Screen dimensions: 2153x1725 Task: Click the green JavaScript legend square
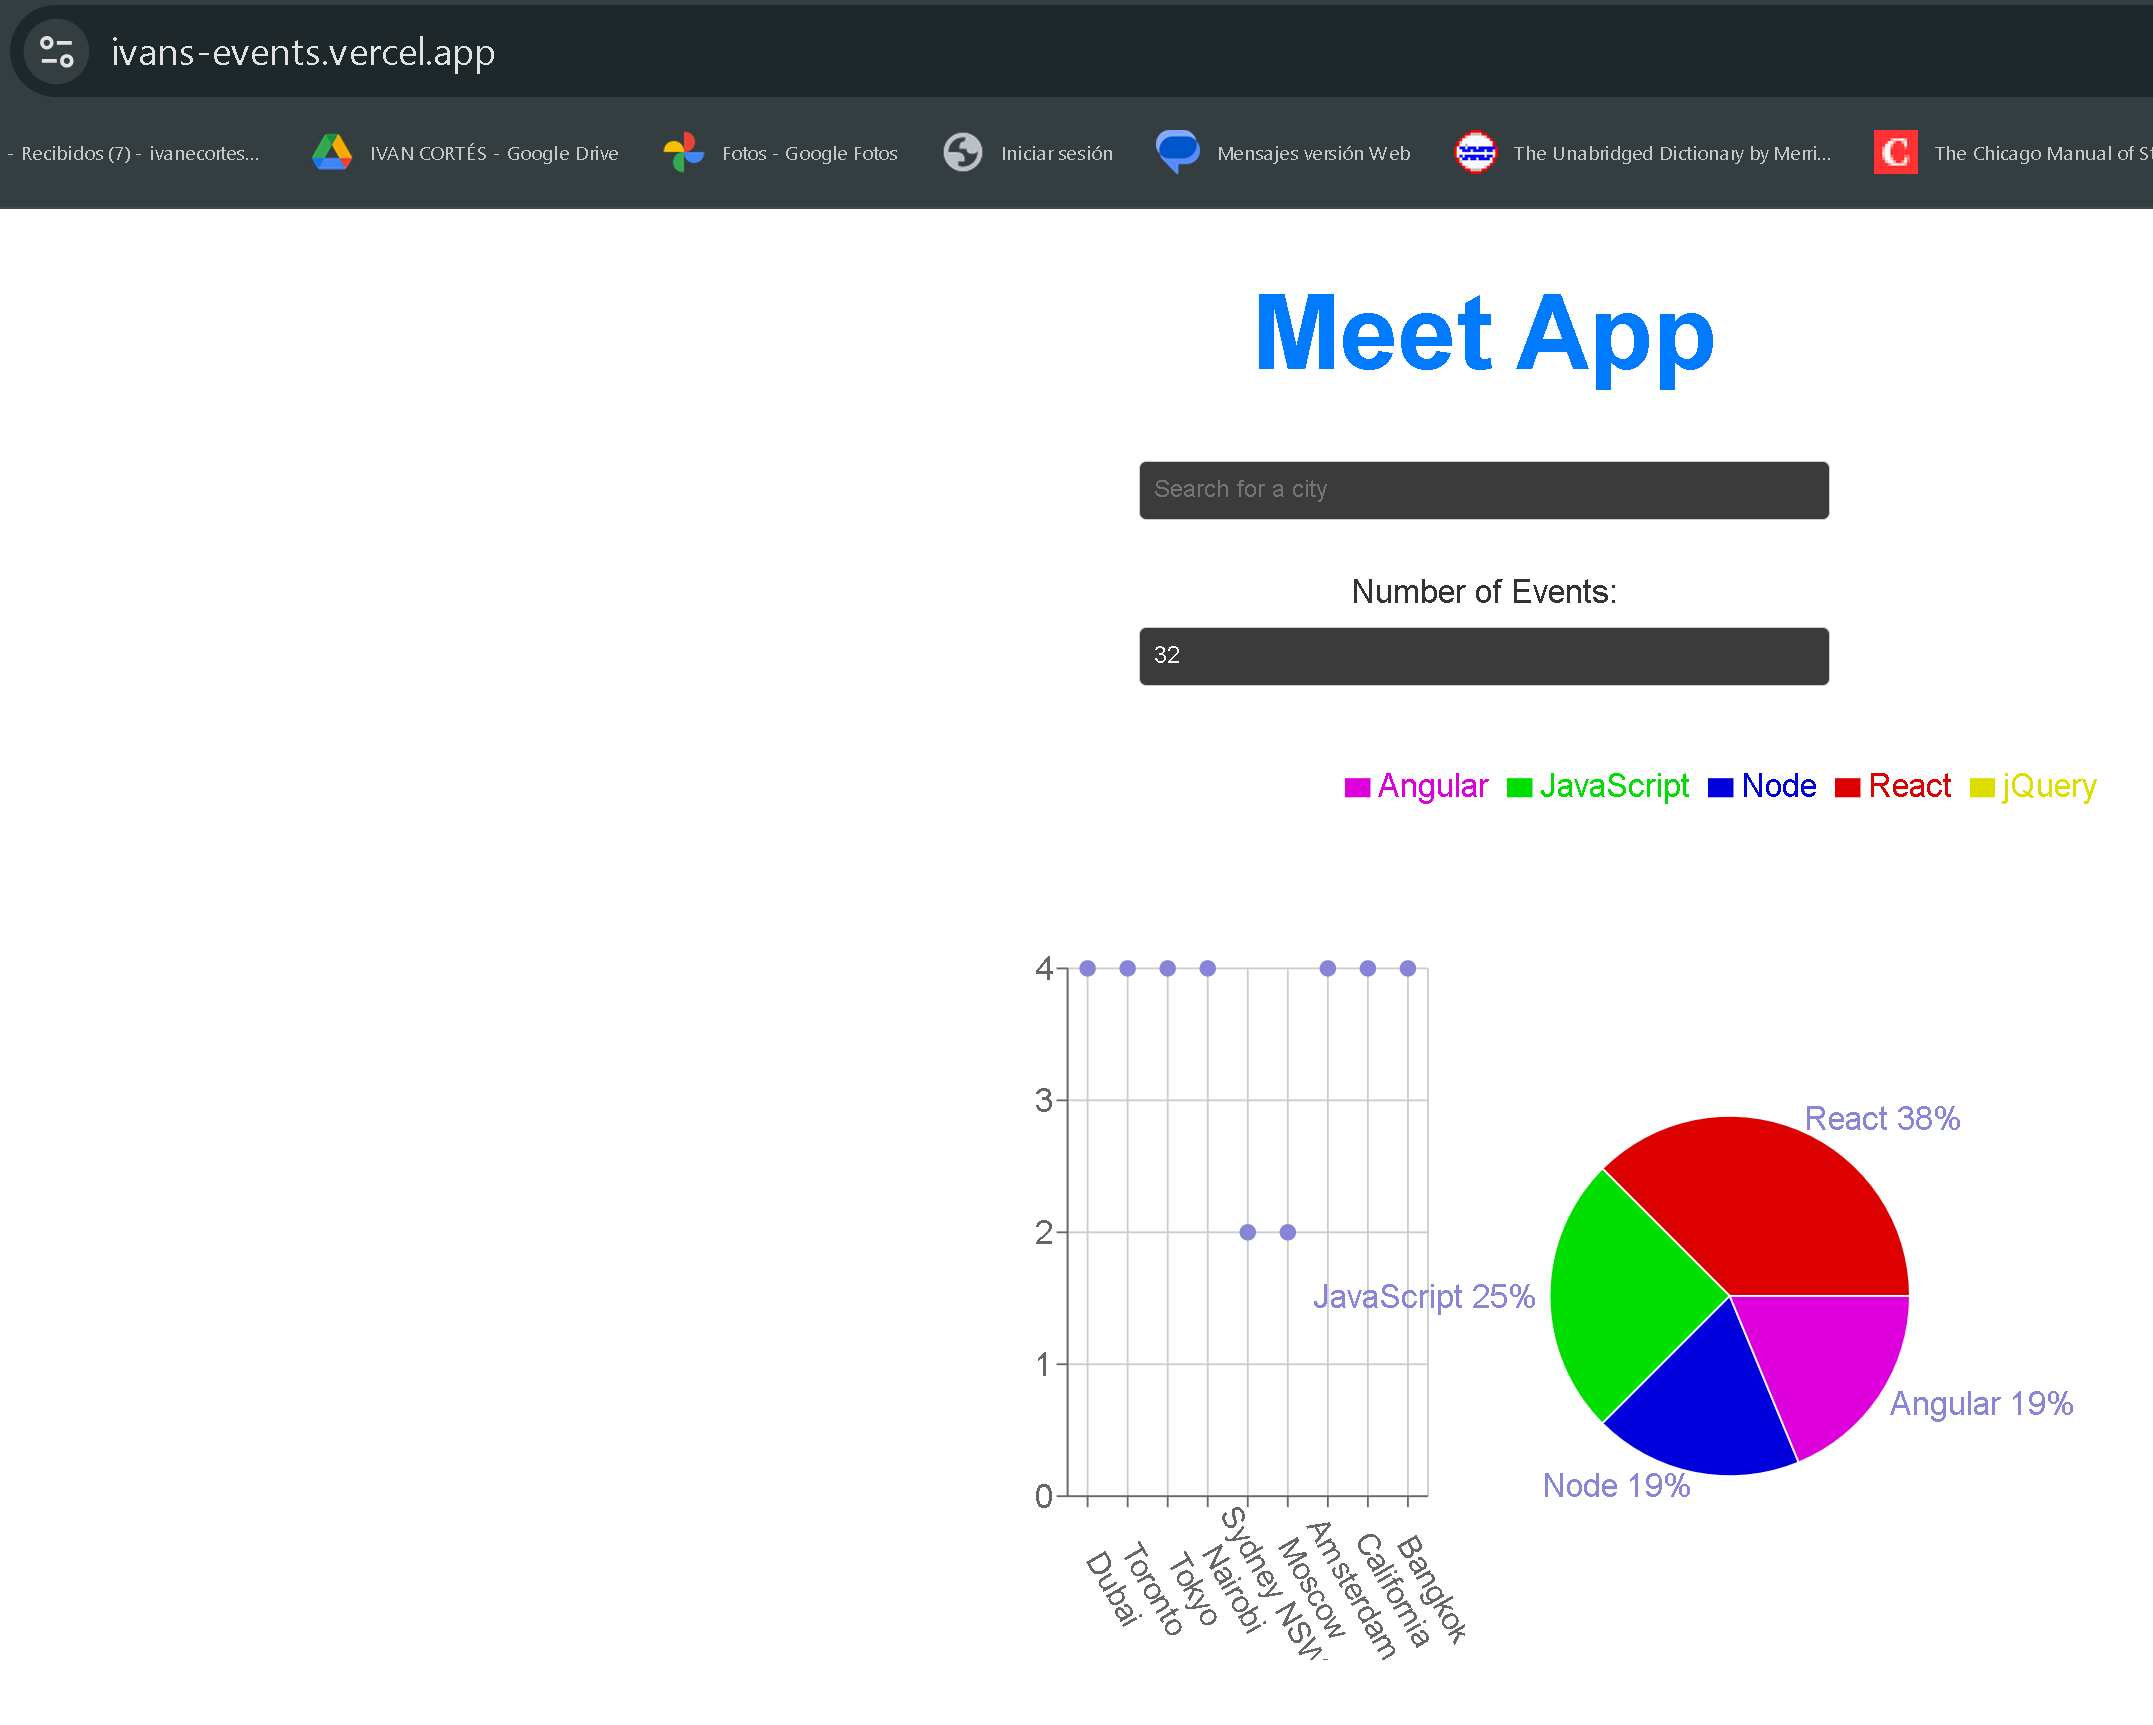(1519, 787)
